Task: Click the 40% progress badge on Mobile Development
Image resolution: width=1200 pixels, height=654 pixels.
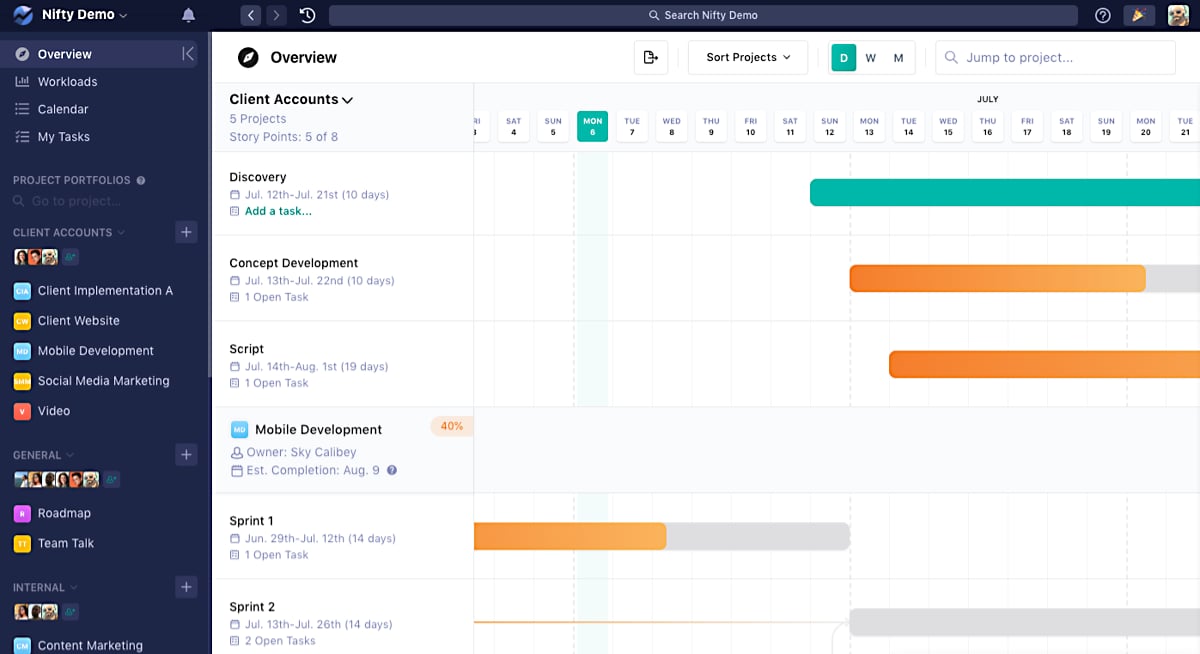Action: tap(451, 426)
